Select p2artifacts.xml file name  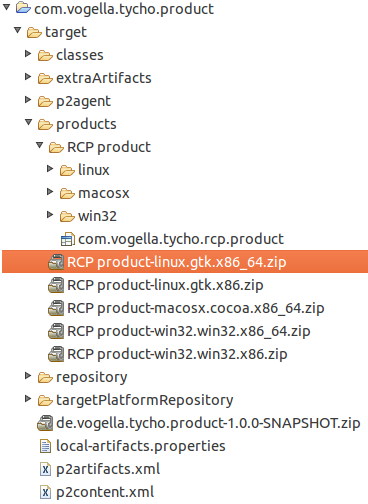[x=108, y=470]
